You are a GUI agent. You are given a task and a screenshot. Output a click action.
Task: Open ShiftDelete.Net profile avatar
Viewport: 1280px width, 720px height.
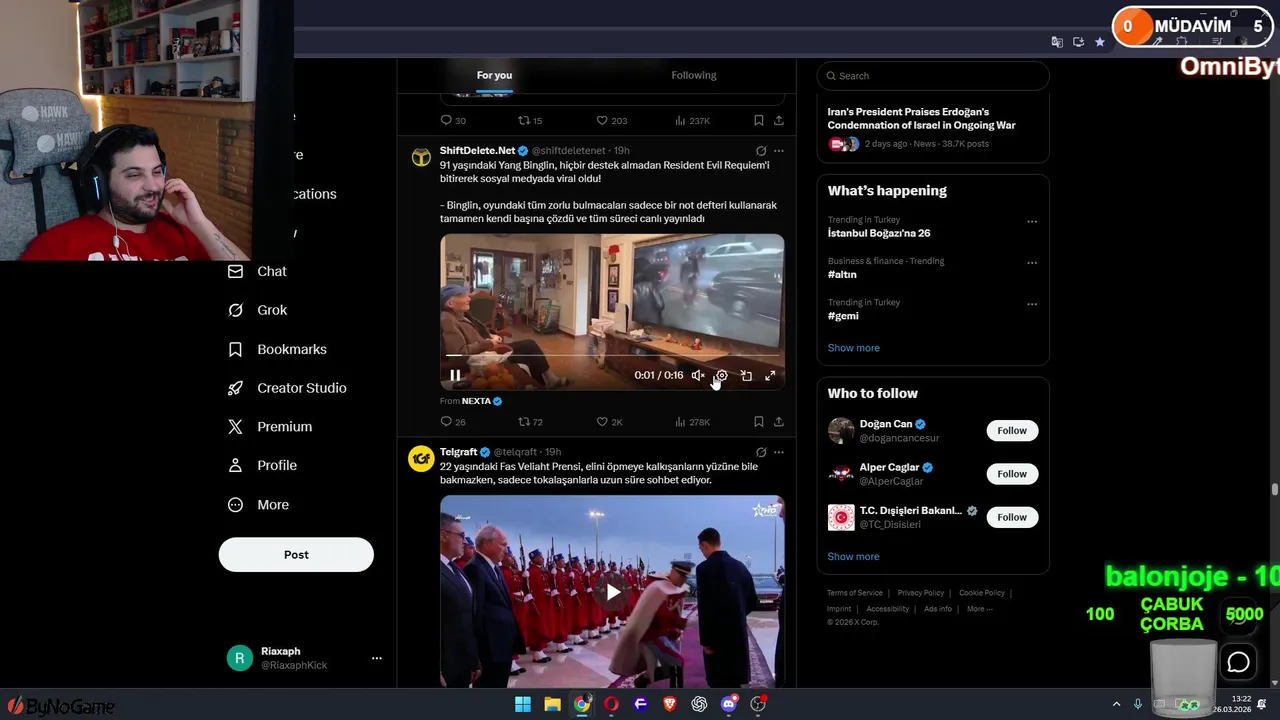click(x=421, y=157)
